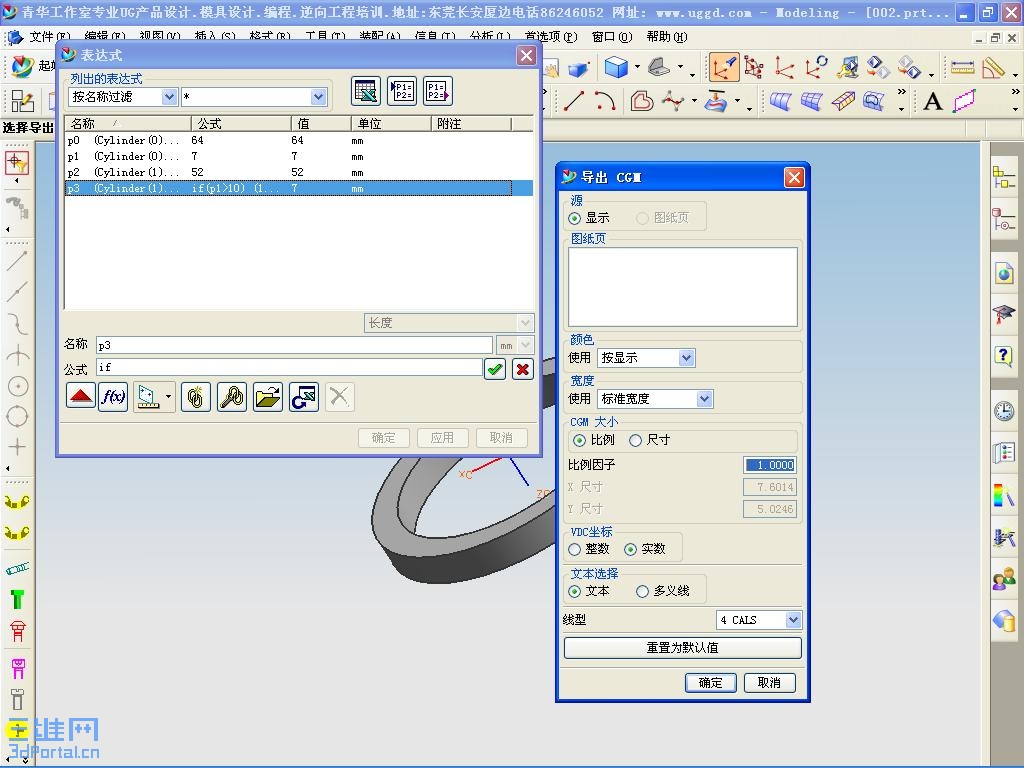
Task: Select the 比例 CGM size radio button
Action: coord(579,440)
